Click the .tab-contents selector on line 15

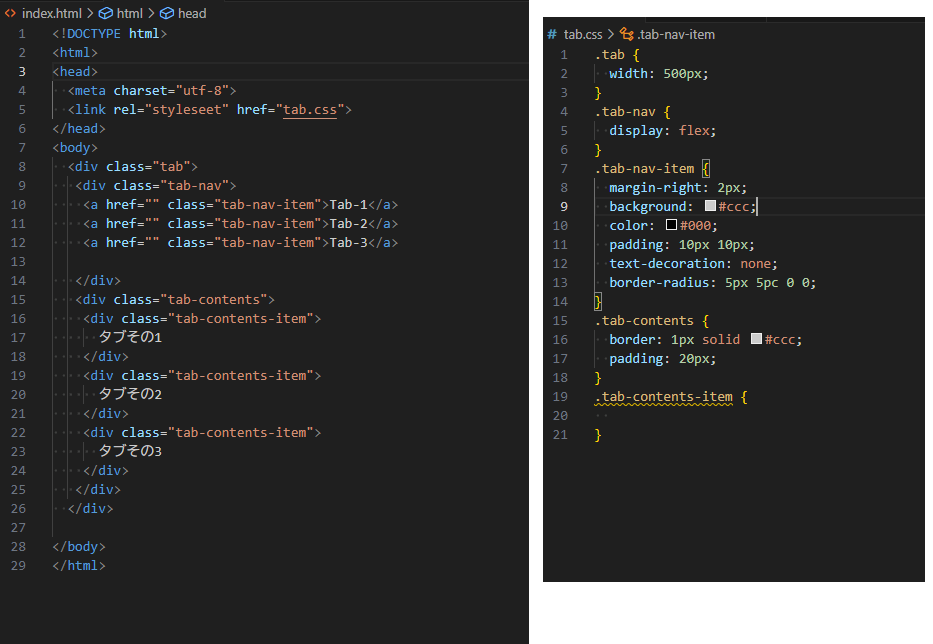(644, 320)
